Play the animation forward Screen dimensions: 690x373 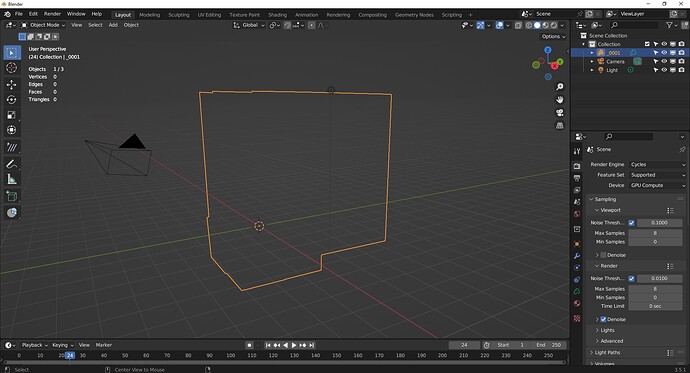(x=294, y=345)
